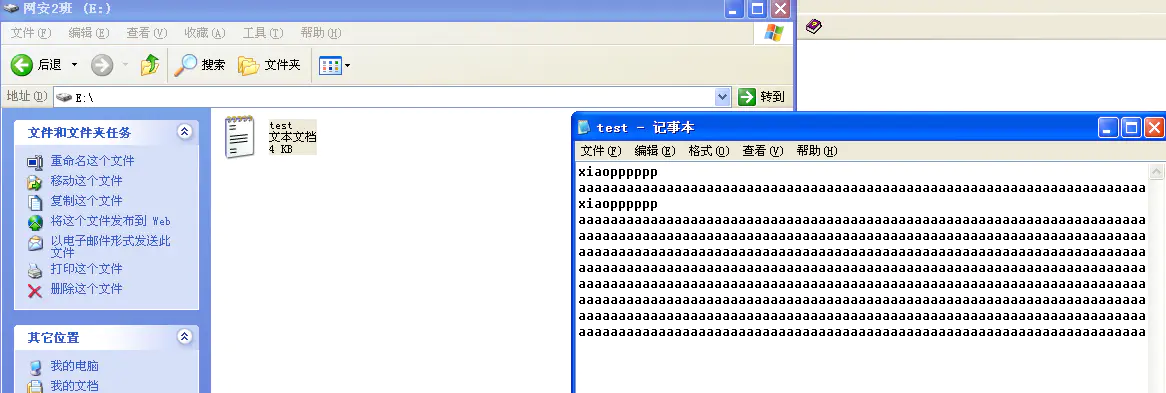Open Notepad's Format (格式) menu
The width and height of the screenshot is (1166, 393).
click(x=709, y=151)
